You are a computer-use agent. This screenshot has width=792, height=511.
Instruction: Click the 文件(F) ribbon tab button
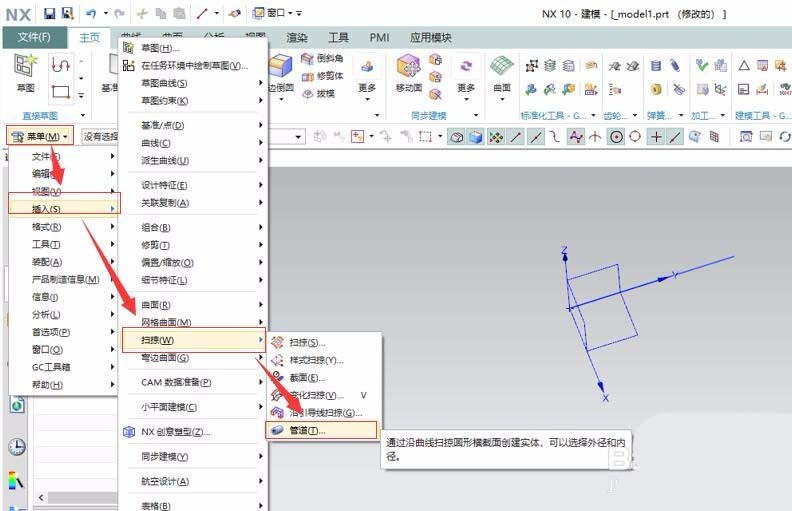click(34, 37)
